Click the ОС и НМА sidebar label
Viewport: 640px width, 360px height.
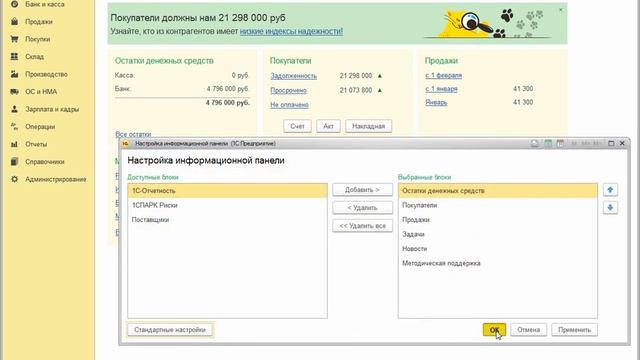(x=41, y=92)
